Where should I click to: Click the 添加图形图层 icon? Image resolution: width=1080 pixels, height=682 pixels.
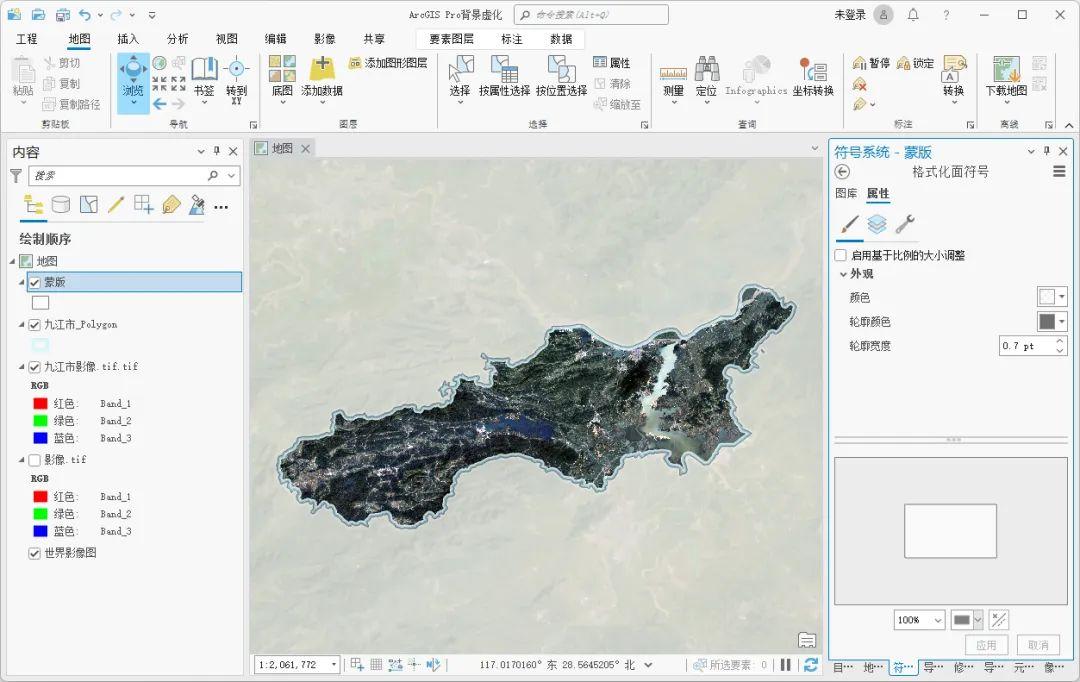(x=357, y=62)
